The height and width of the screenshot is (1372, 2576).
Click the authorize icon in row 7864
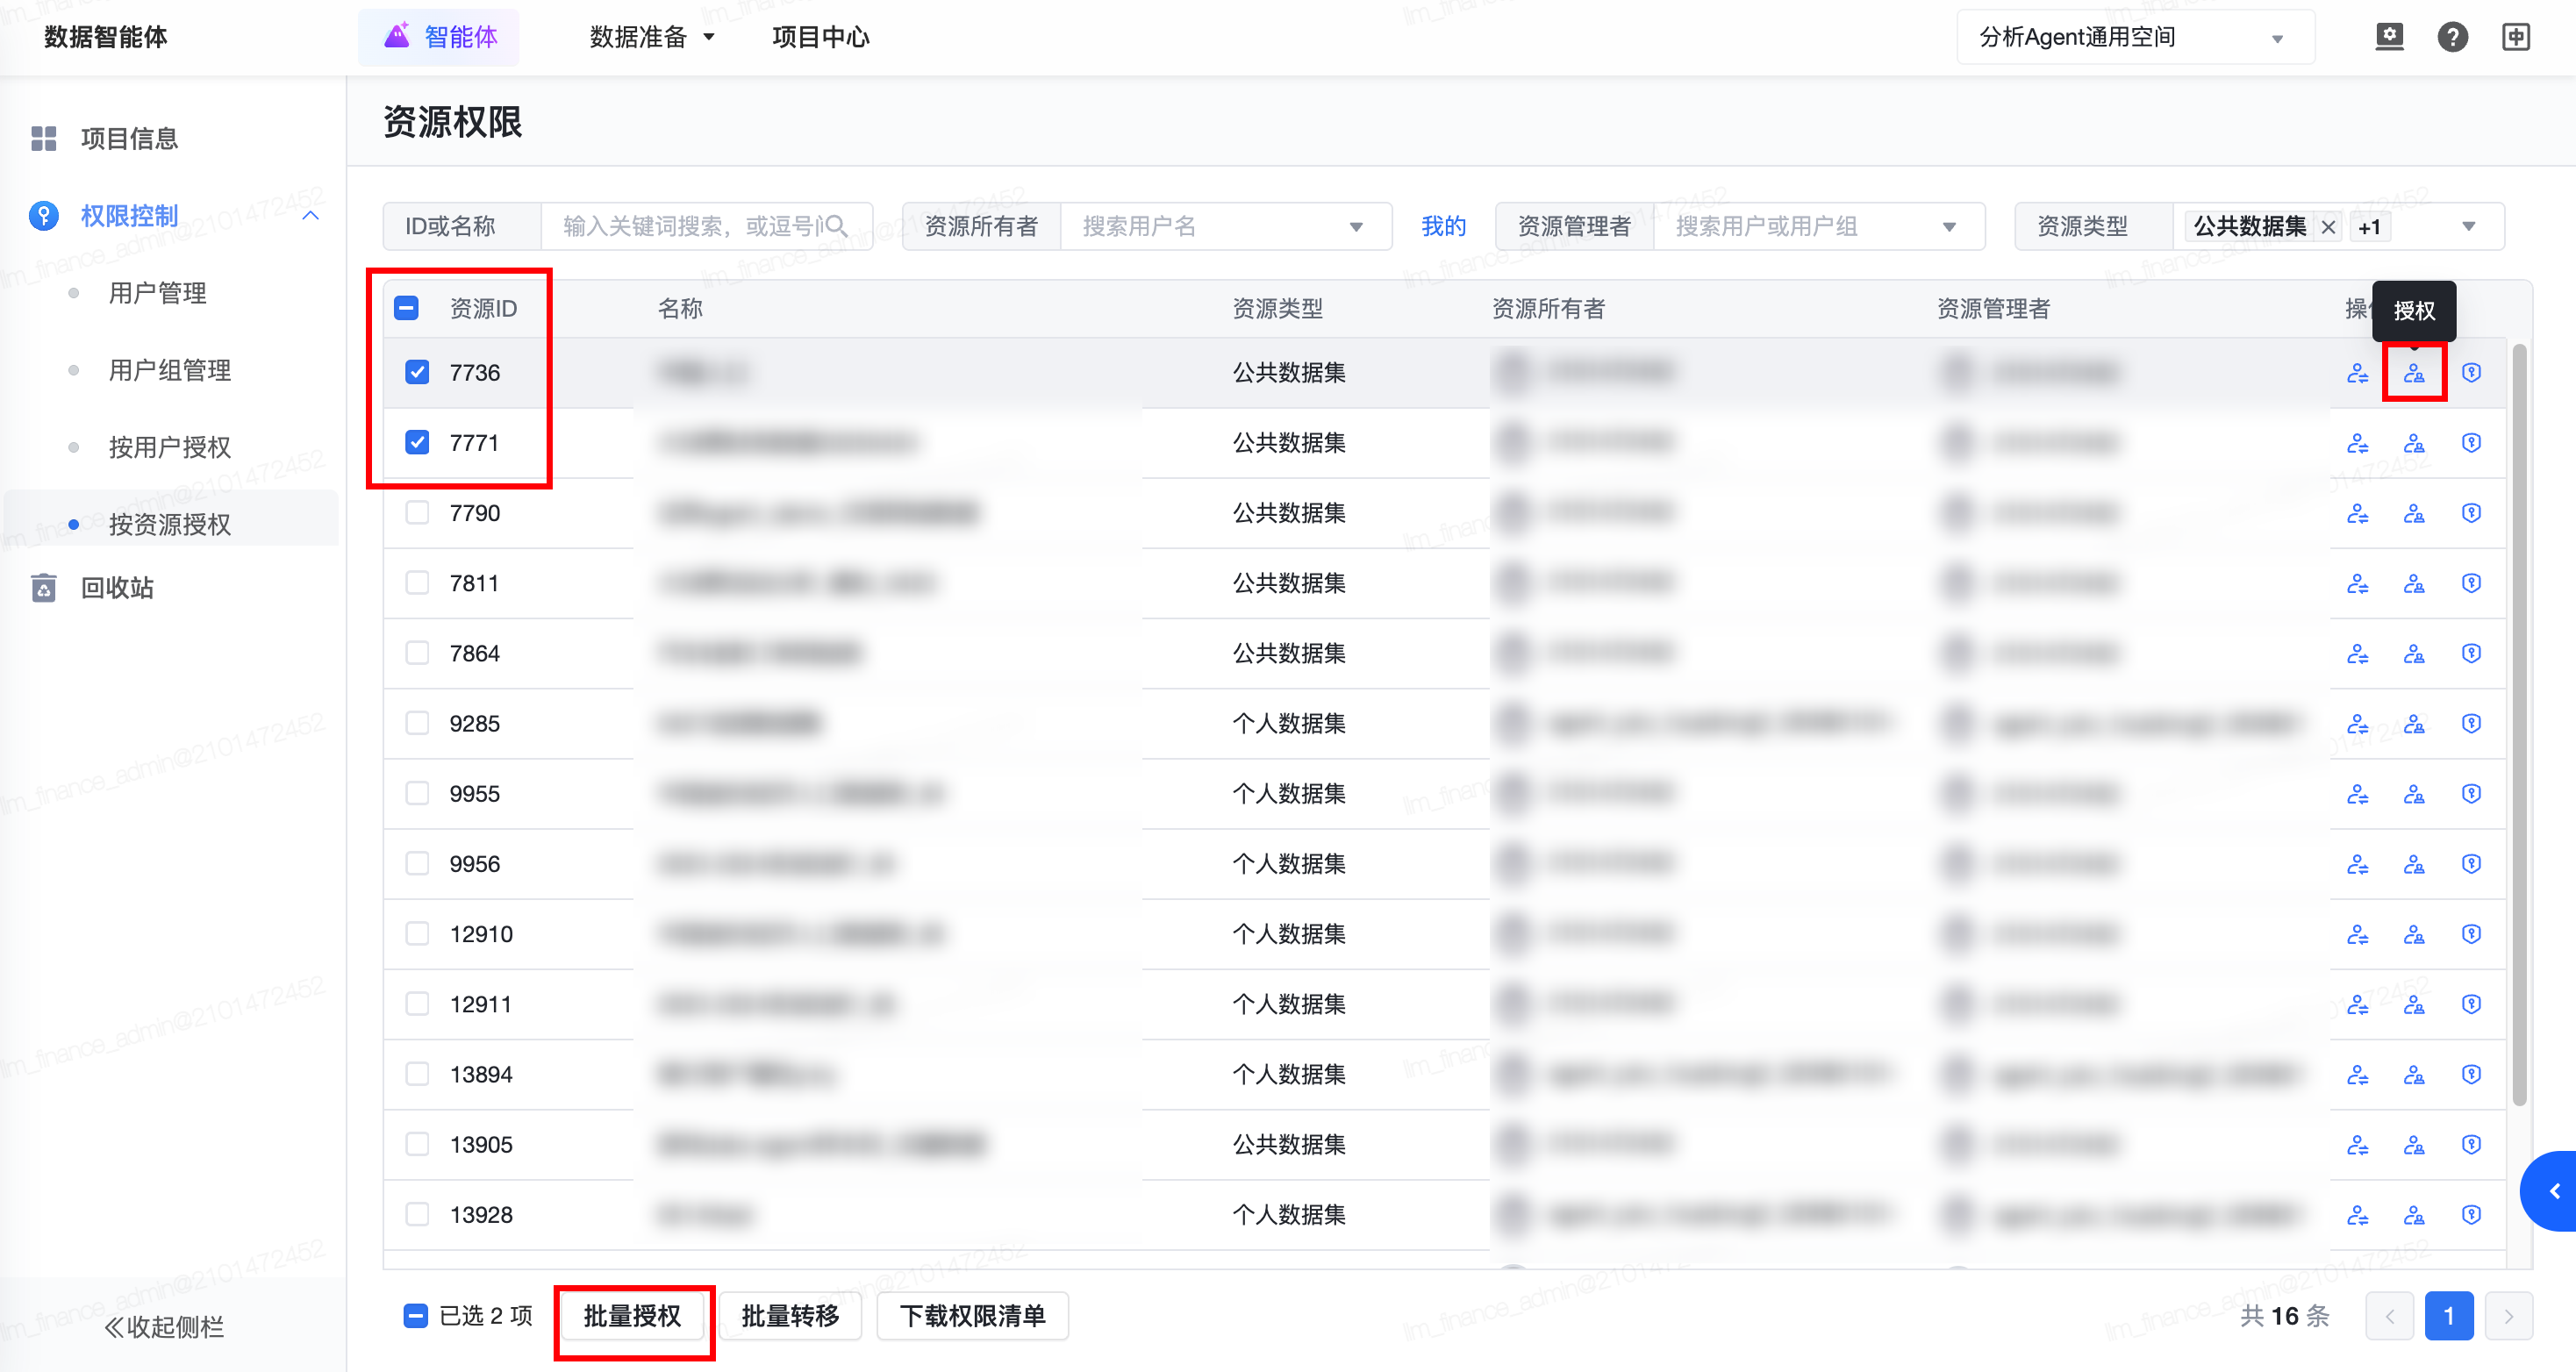(x=2414, y=653)
